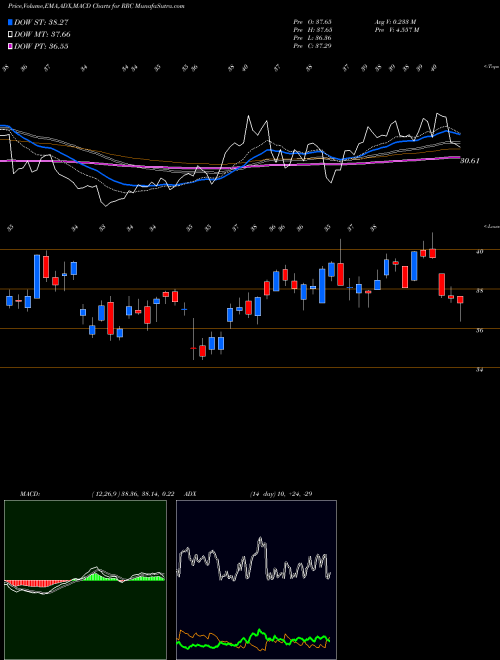
Task: Click the 36 price axis label
Action: (x=479, y=330)
